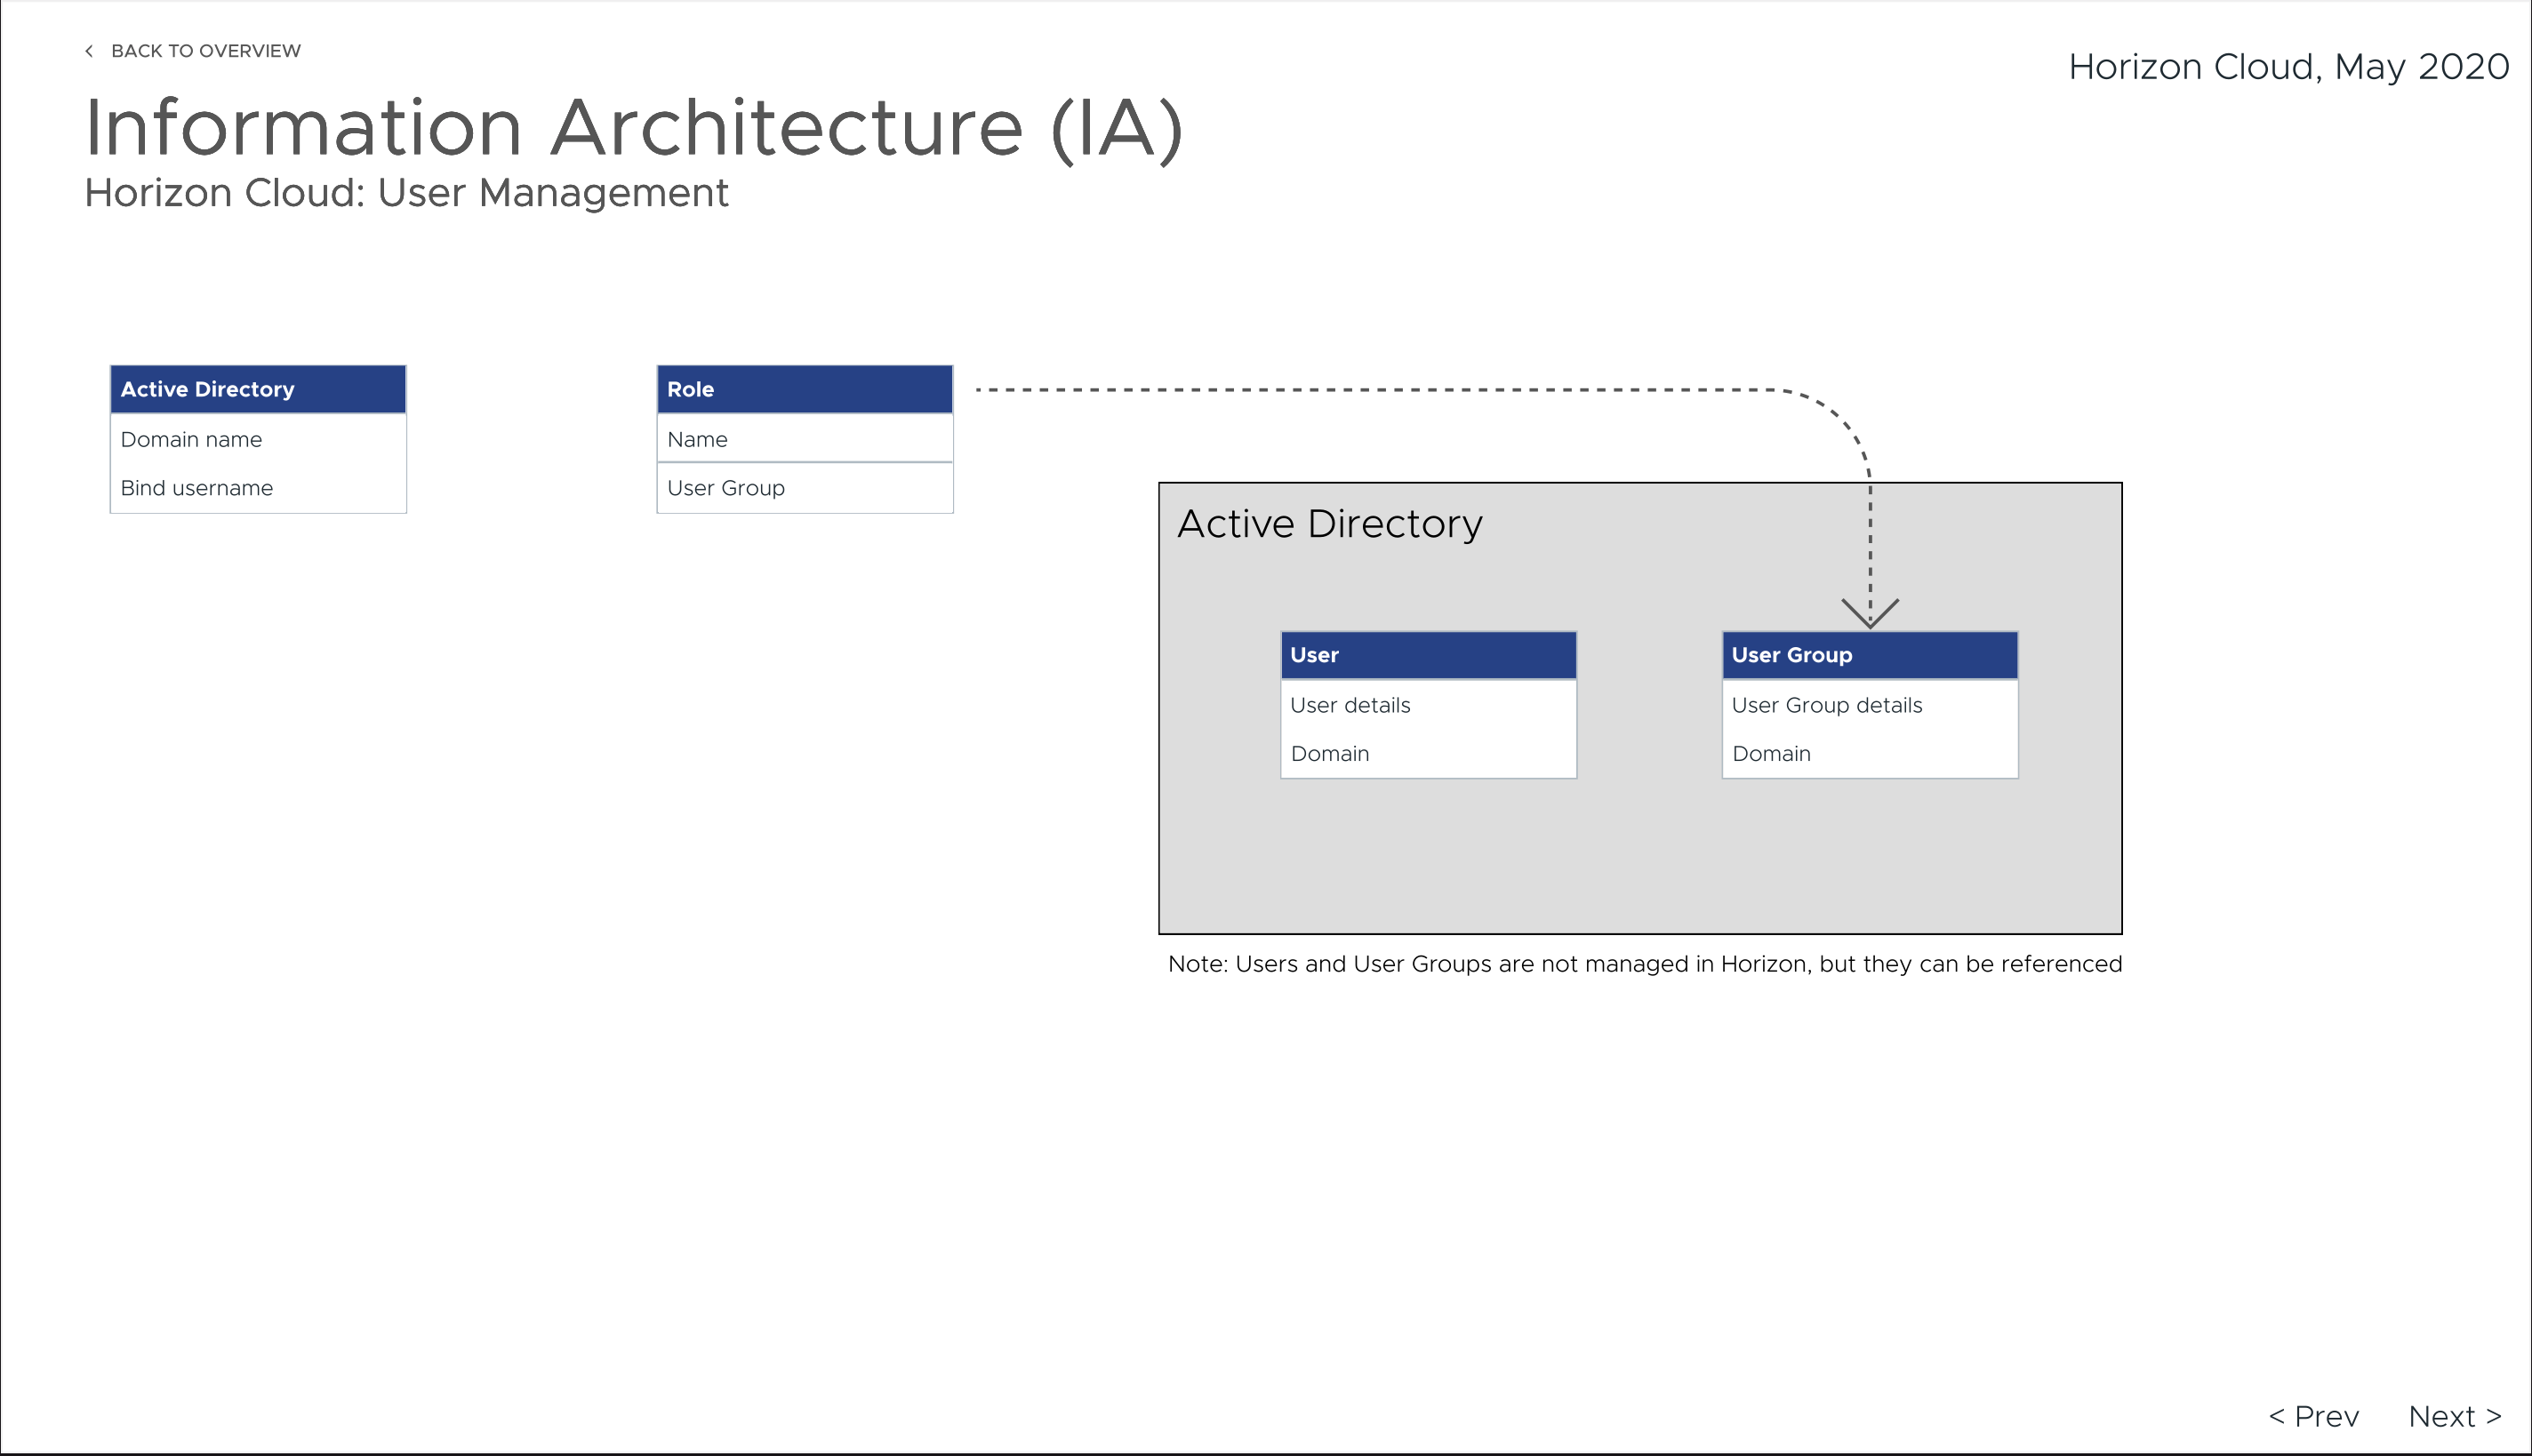Viewport: 2532px width, 1456px height.
Task: Select the User table header
Action: pos(1428,655)
